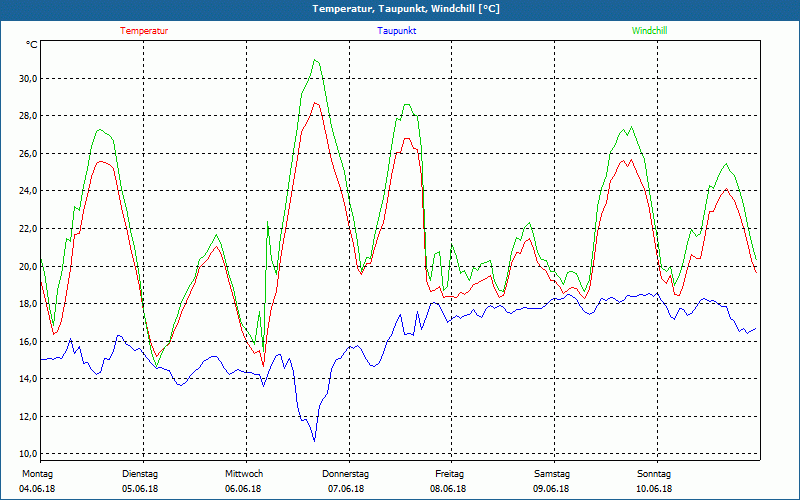Image resolution: width=800 pixels, height=500 pixels.
Task: Click the date 09.06.18
Action: click(x=551, y=489)
